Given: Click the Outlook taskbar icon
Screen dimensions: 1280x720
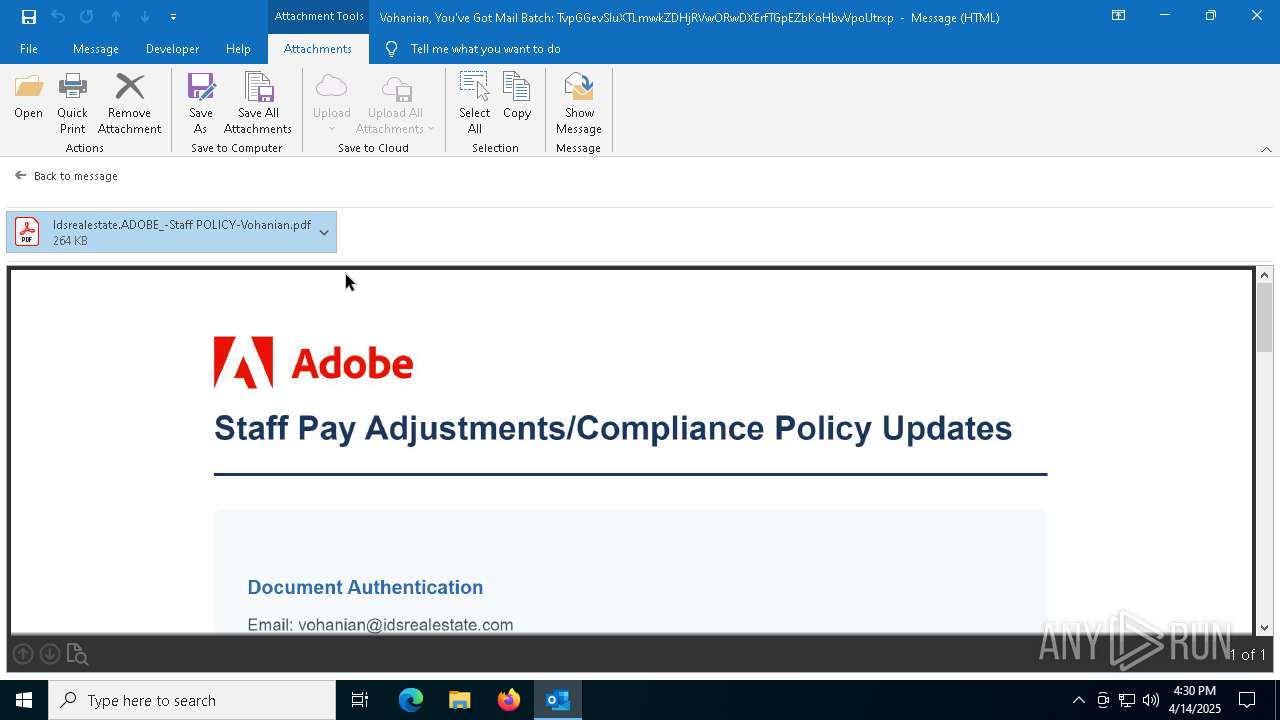Looking at the screenshot, I should [x=557, y=700].
